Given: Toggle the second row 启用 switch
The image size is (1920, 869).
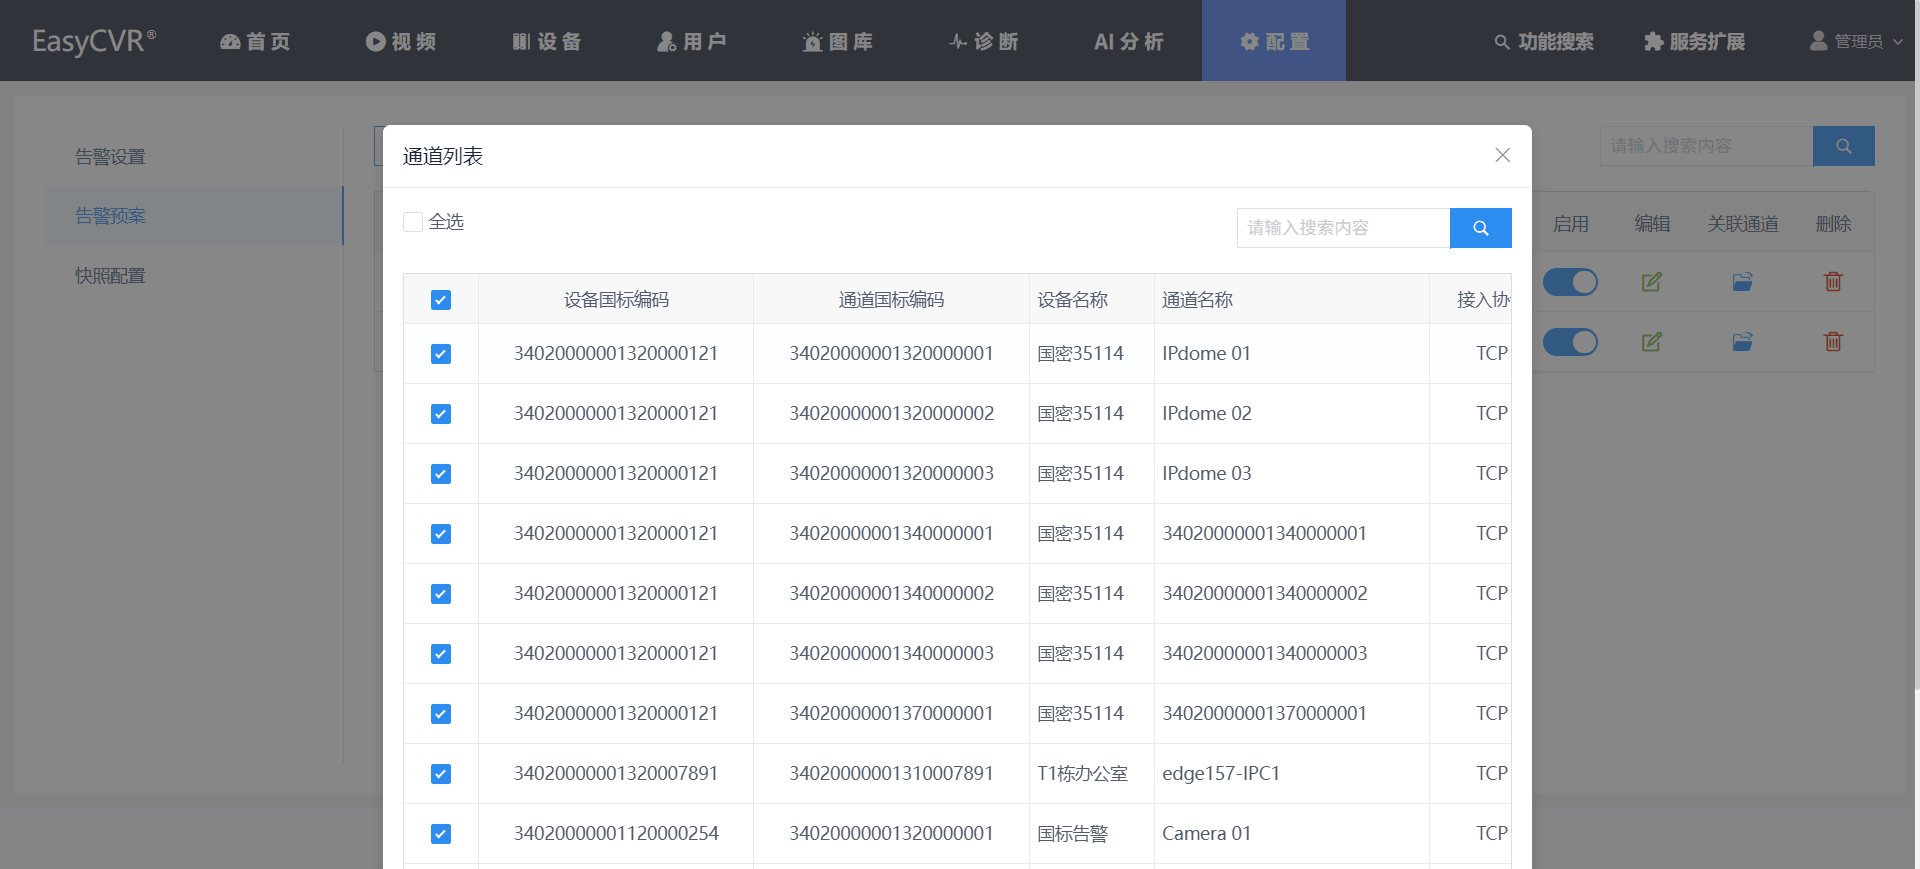Looking at the screenshot, I should pyautogui.click(x=1570, y=342).
